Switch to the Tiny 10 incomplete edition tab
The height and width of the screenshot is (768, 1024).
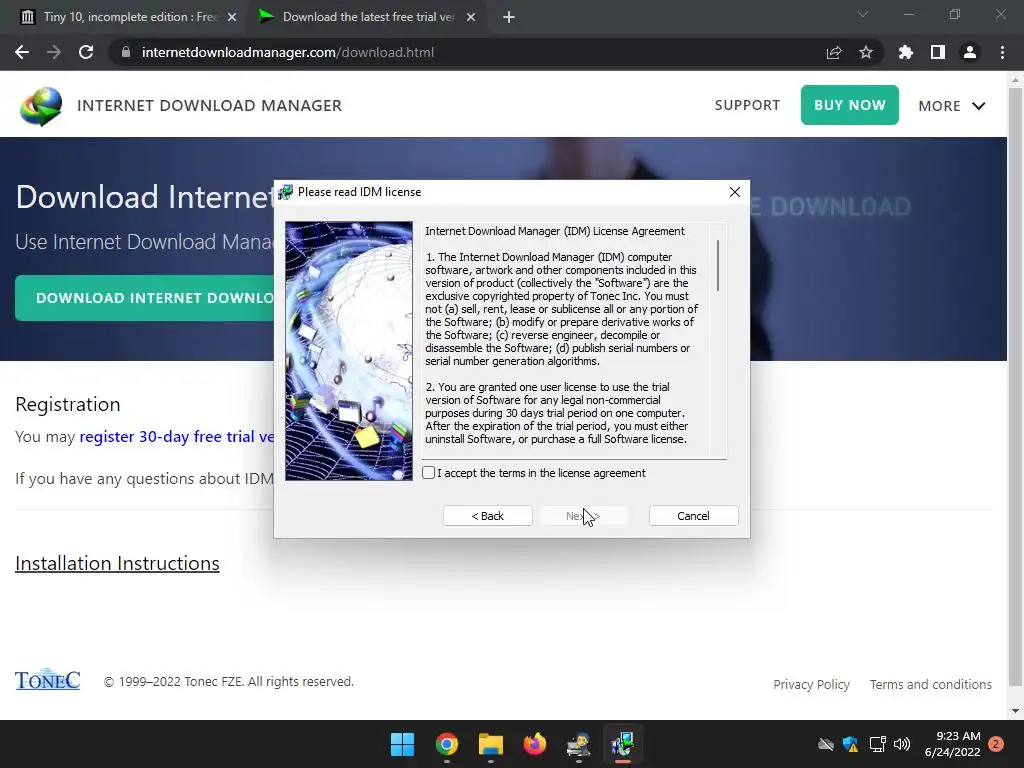pos(129,17)
